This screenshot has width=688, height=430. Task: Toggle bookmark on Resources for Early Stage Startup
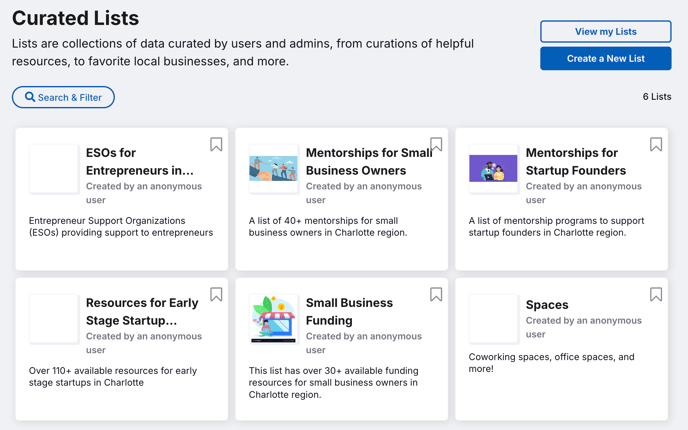[x=216, y=294]
